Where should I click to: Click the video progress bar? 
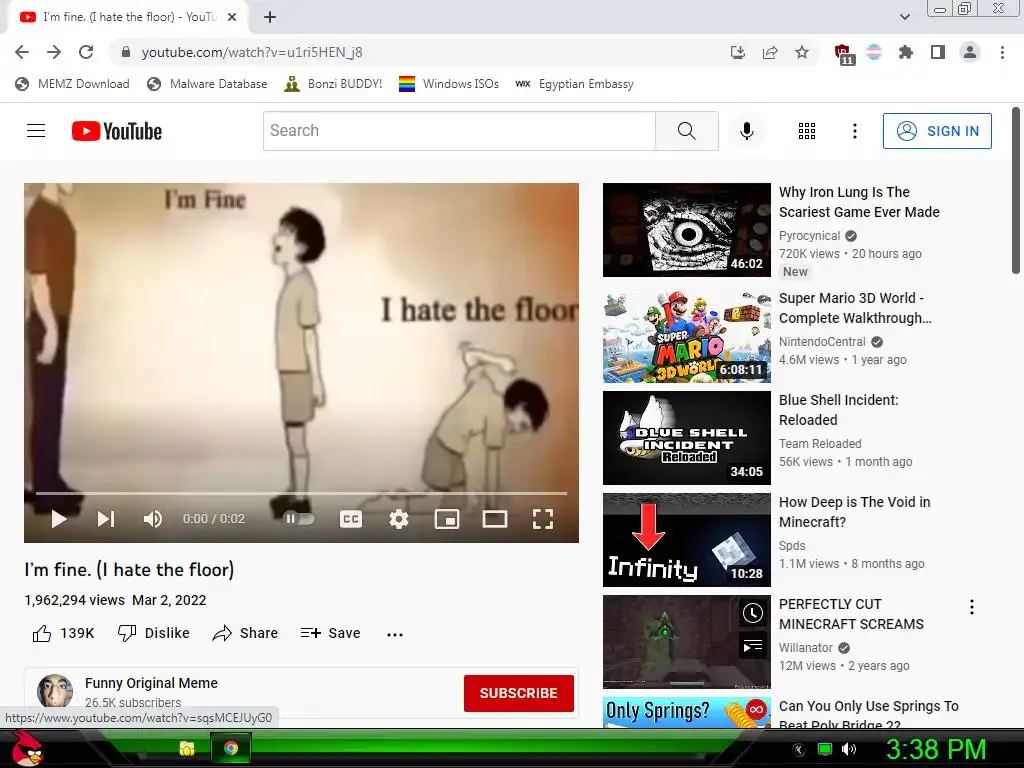click(301, 493)
